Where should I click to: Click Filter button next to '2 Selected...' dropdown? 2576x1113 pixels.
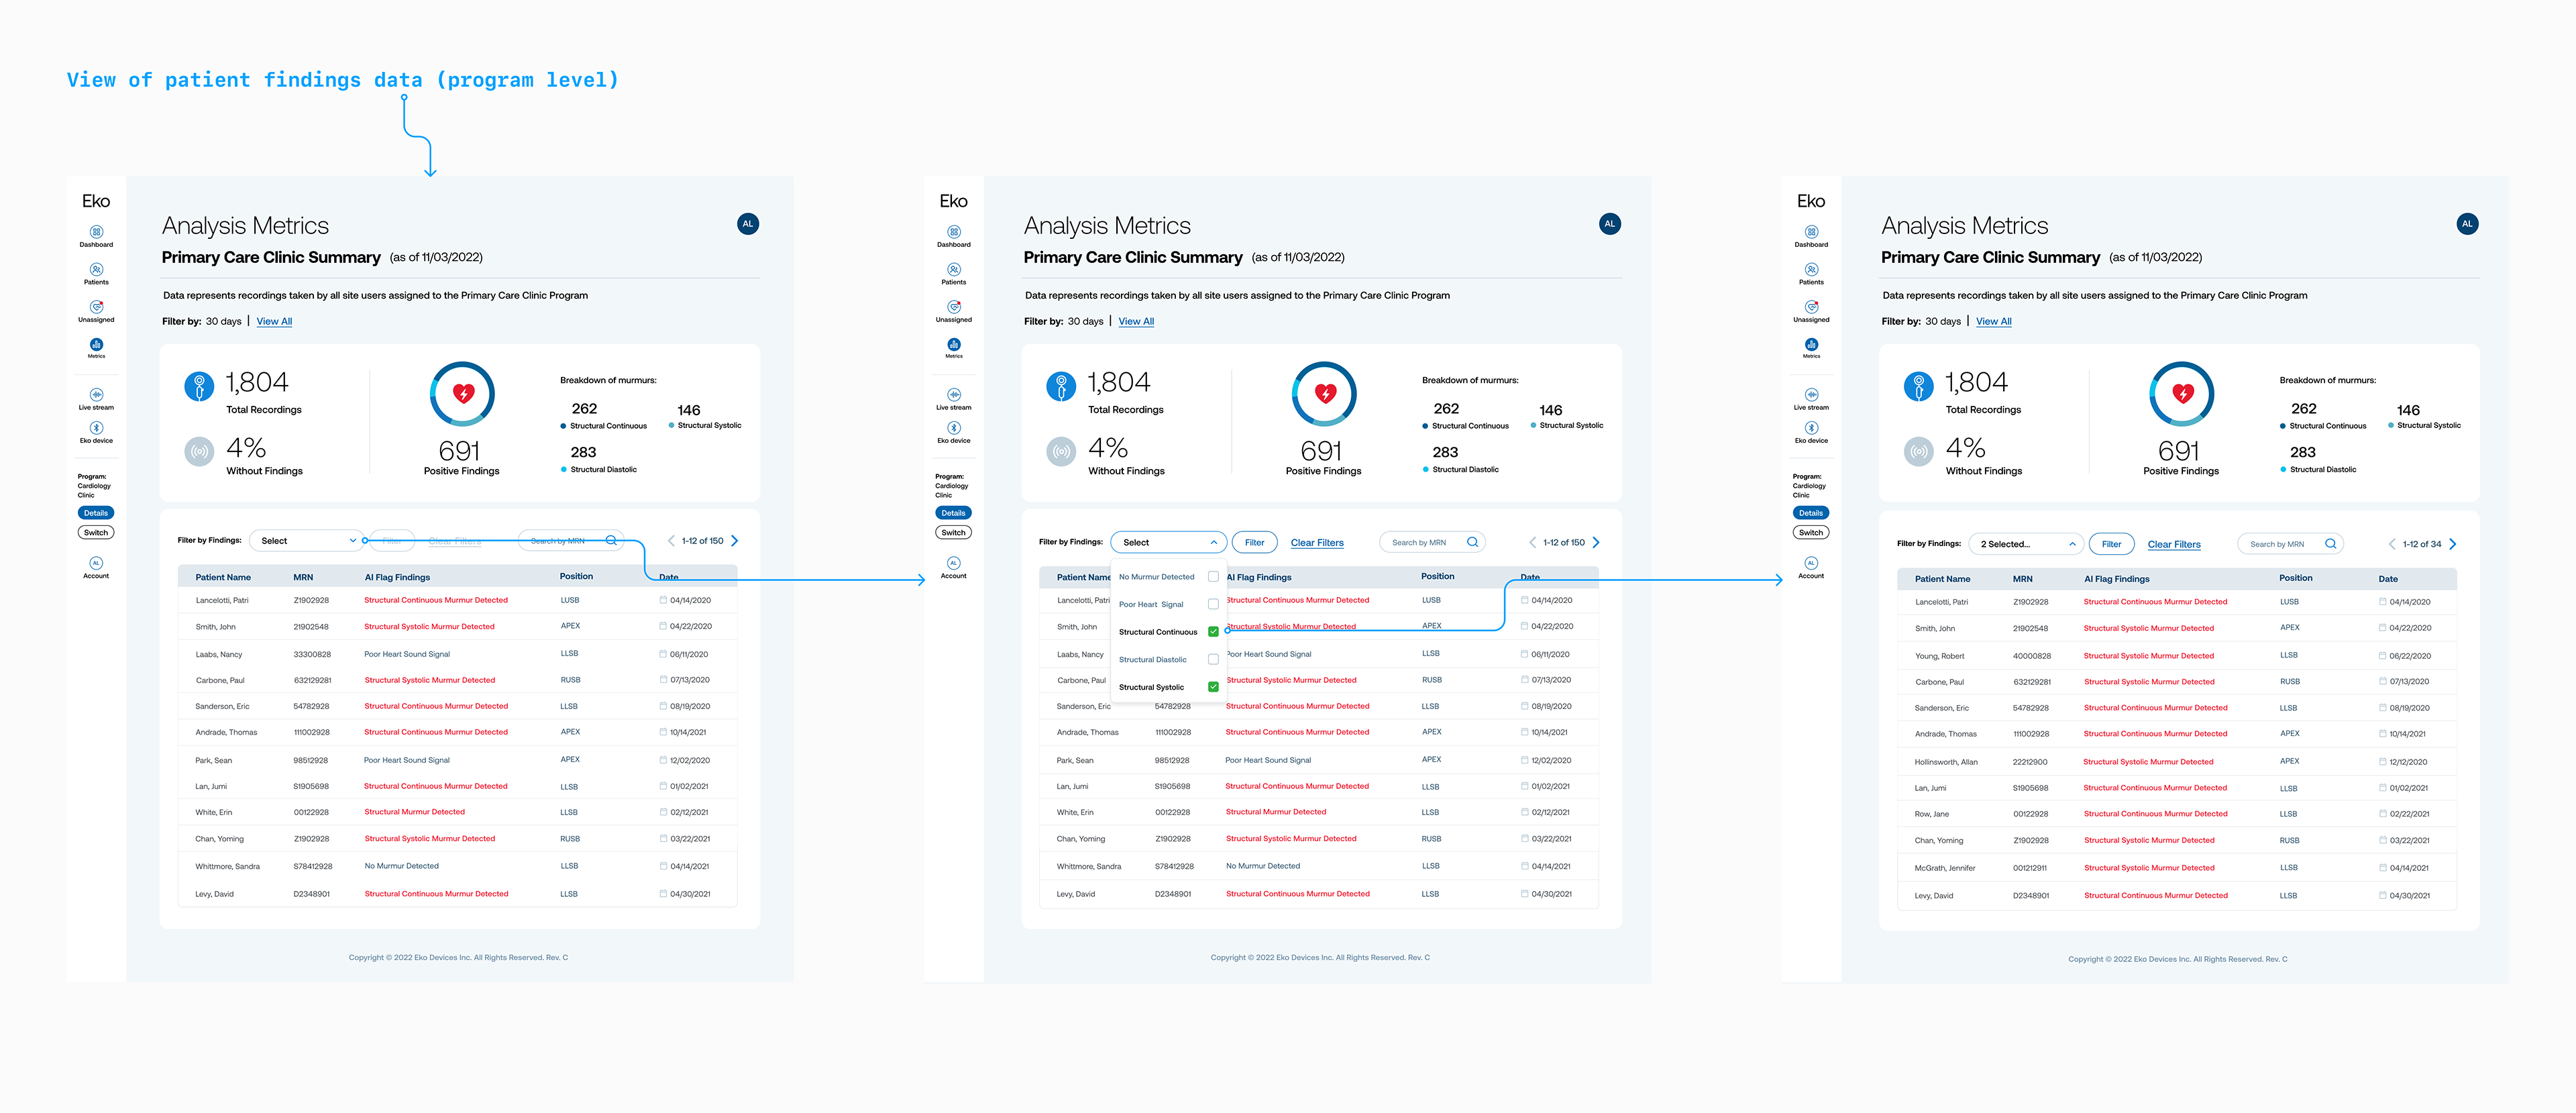(x=2111, y=544)
